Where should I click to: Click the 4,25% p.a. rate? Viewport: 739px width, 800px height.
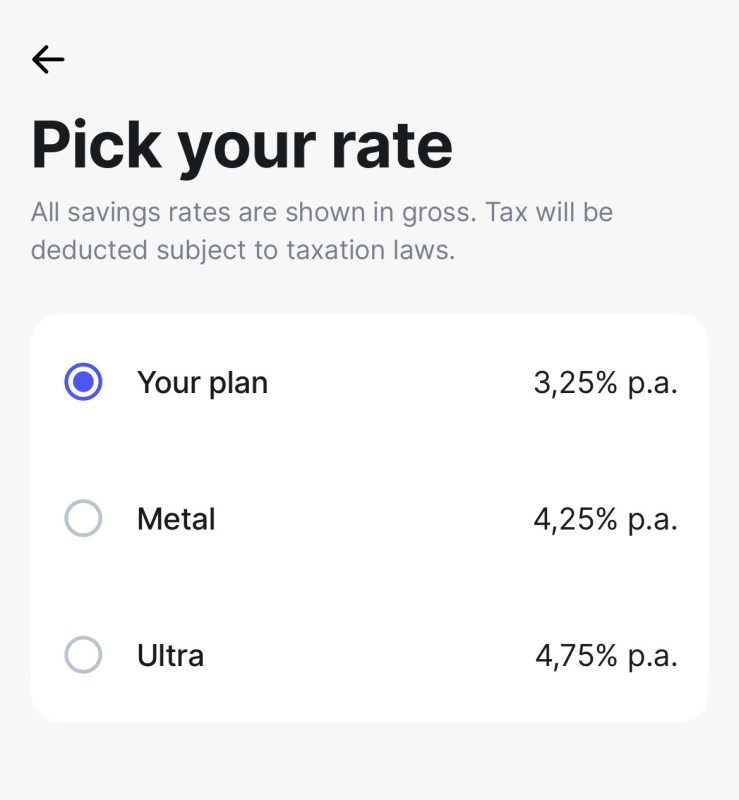(x=605, y=519)
